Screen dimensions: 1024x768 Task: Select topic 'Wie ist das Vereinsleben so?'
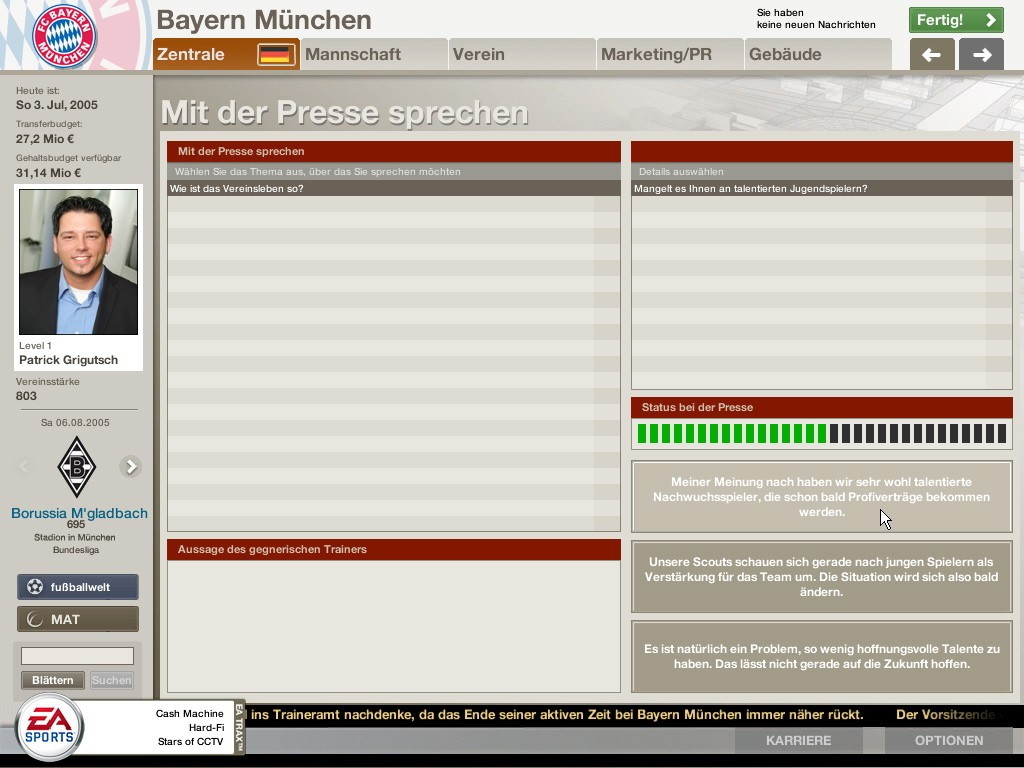click(x=394, y=189)
